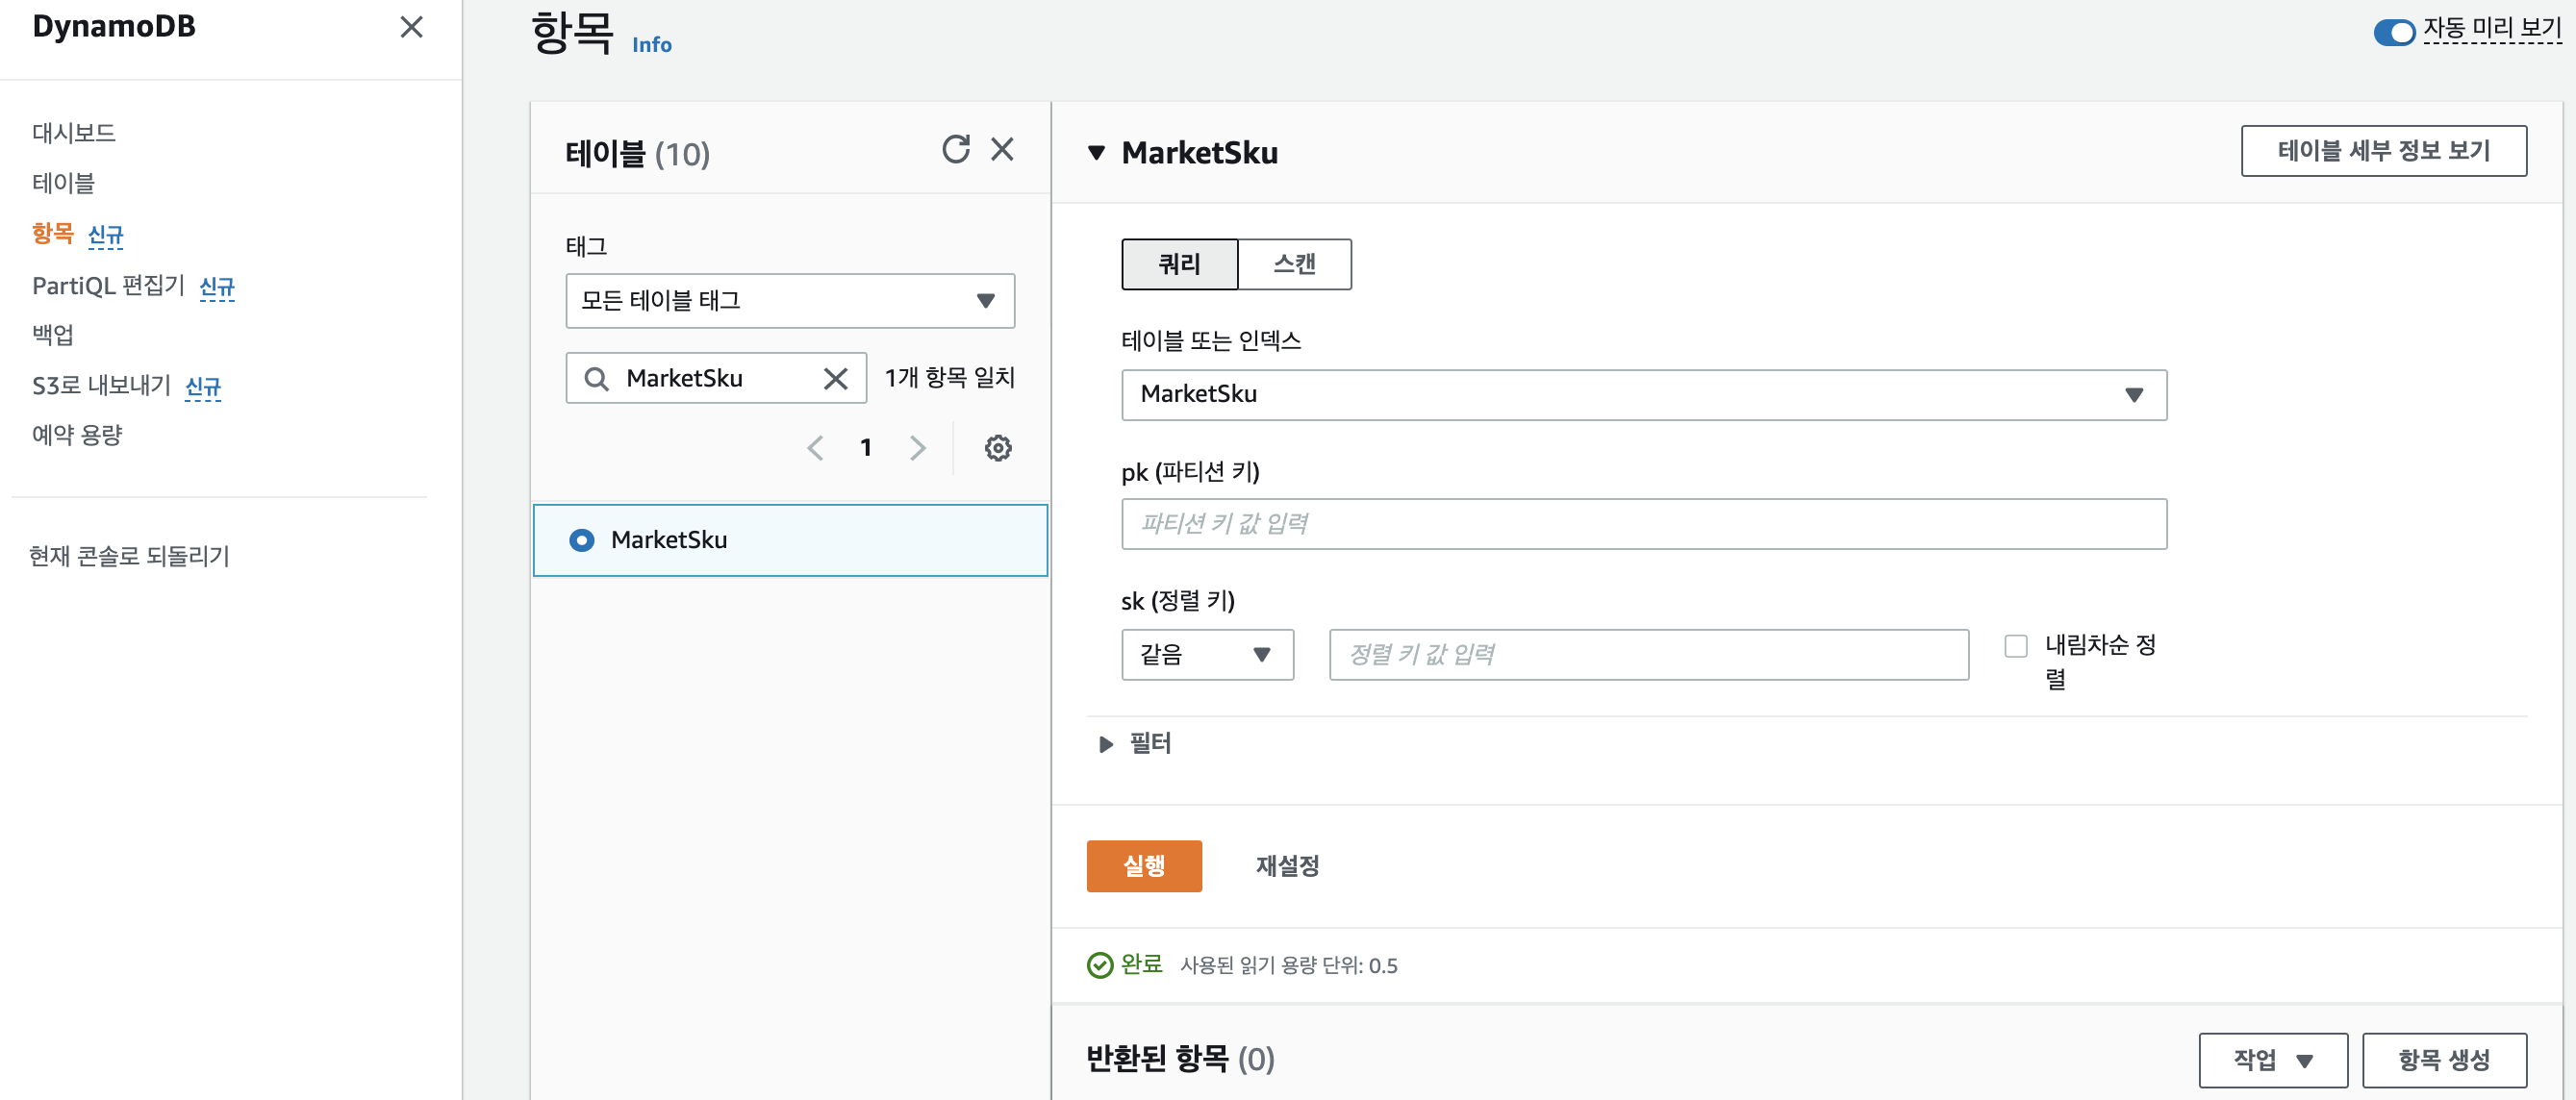Viewport: 2576px width, 1100px height.
Task: Check the 내림차순 정렬 checkbox
Action: point(2015,646)
